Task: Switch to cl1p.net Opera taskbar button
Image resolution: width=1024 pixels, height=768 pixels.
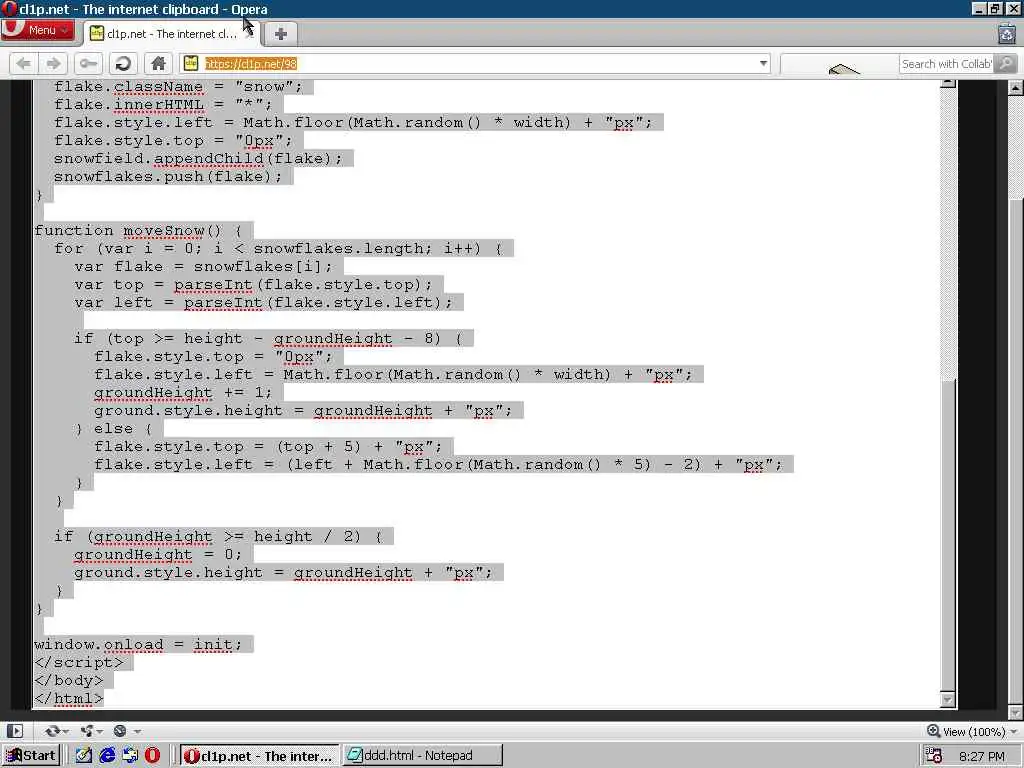Action: coord(259,756)
